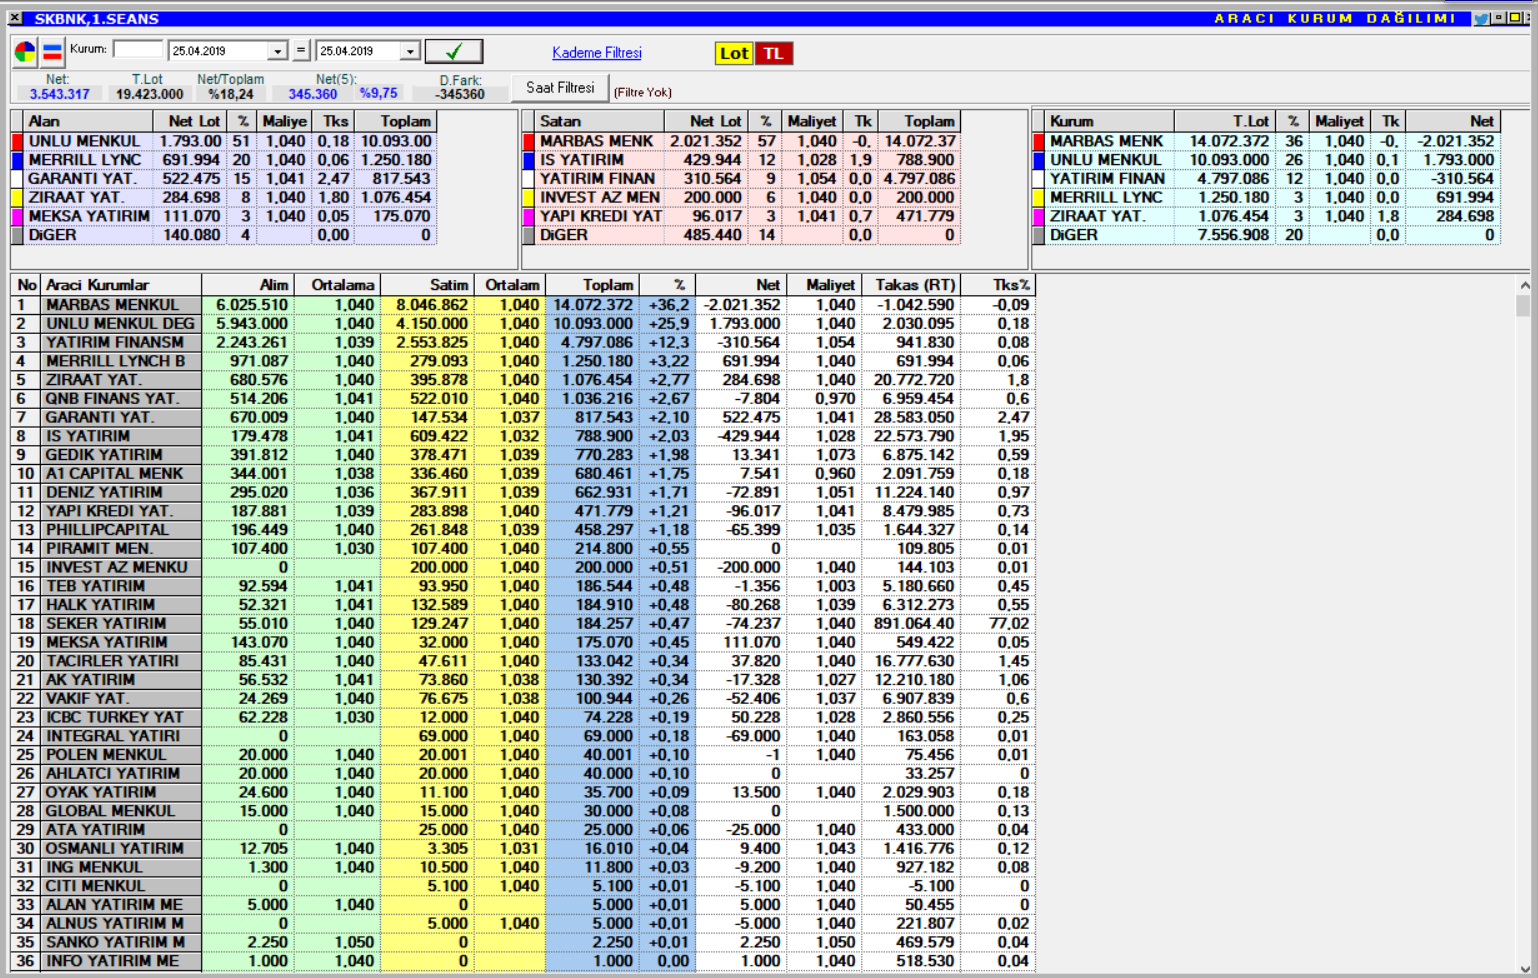The height and width of the screenshot is (978, 1538).
Task: Open the pie chart view icon
Action: coord(25,52)
